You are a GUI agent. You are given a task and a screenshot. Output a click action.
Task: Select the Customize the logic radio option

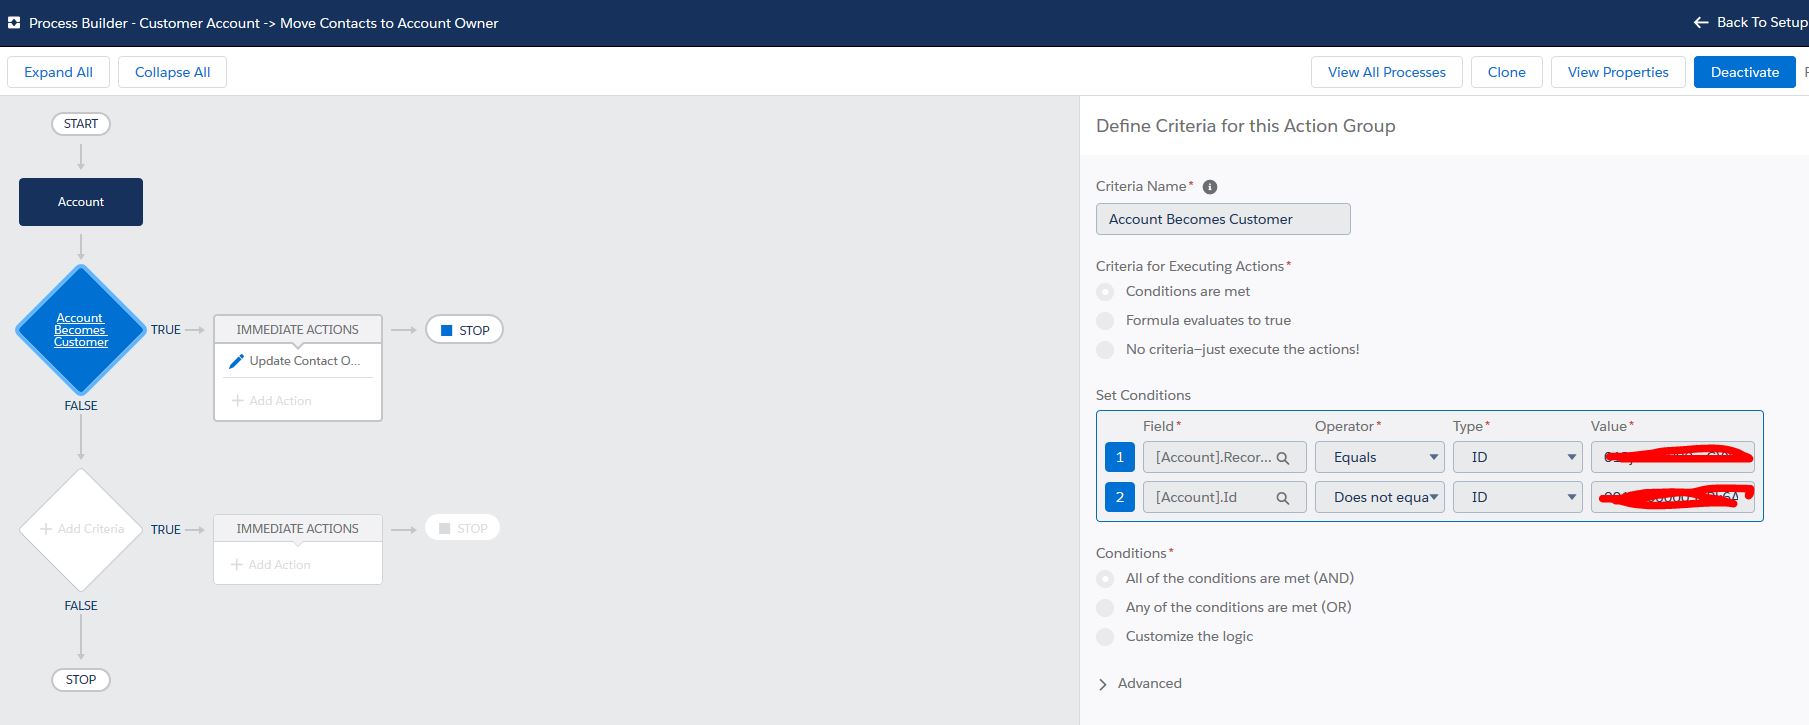click(x=1105, y=637)
